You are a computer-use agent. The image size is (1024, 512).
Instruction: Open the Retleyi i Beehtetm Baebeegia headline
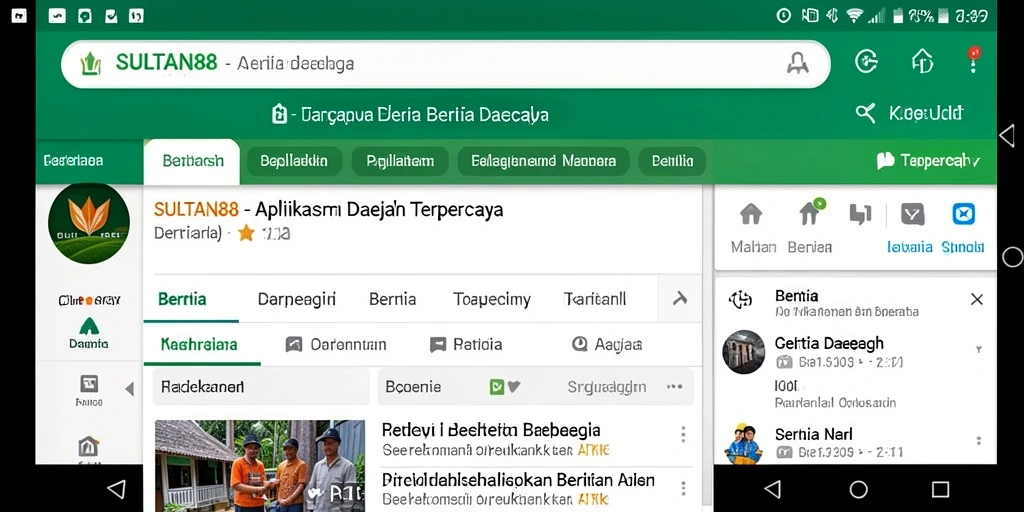[x=490, y=430]
